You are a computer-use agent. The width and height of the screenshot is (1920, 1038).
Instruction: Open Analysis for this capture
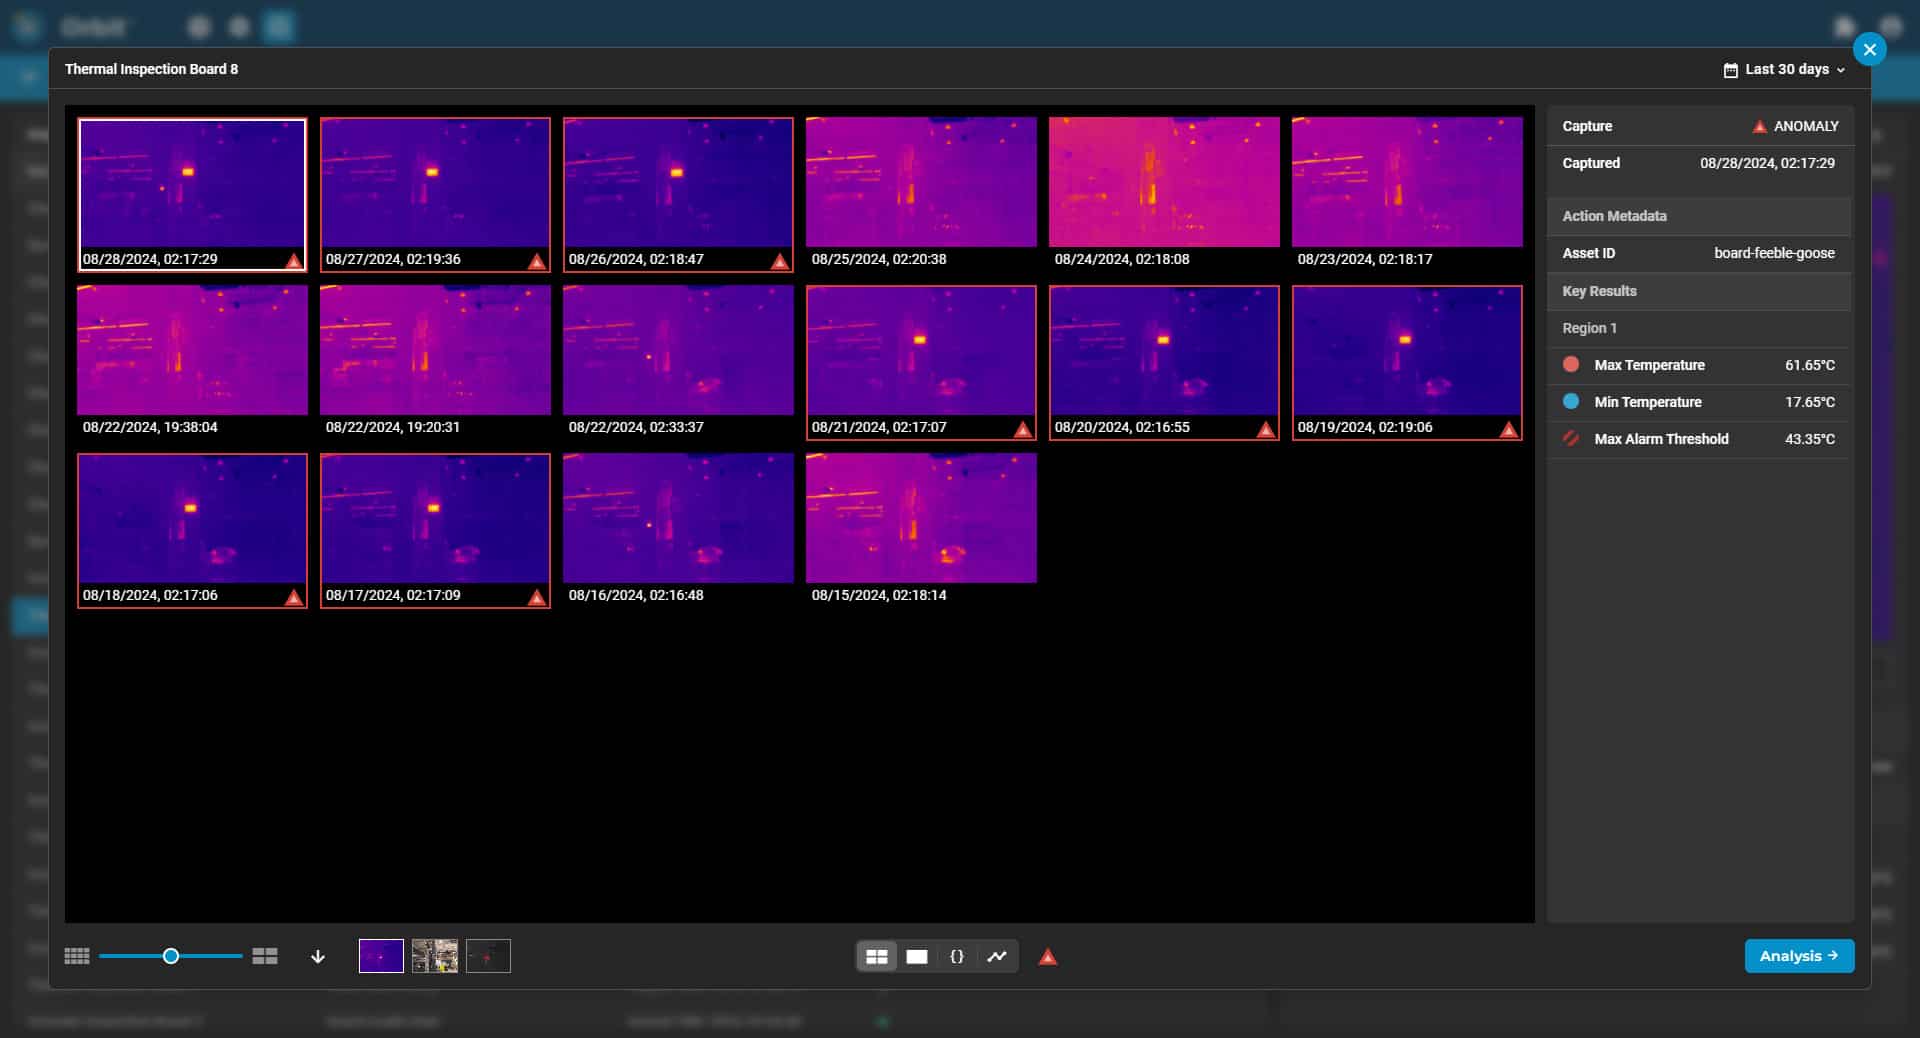pyautogui.click(x=1799, y=957)
